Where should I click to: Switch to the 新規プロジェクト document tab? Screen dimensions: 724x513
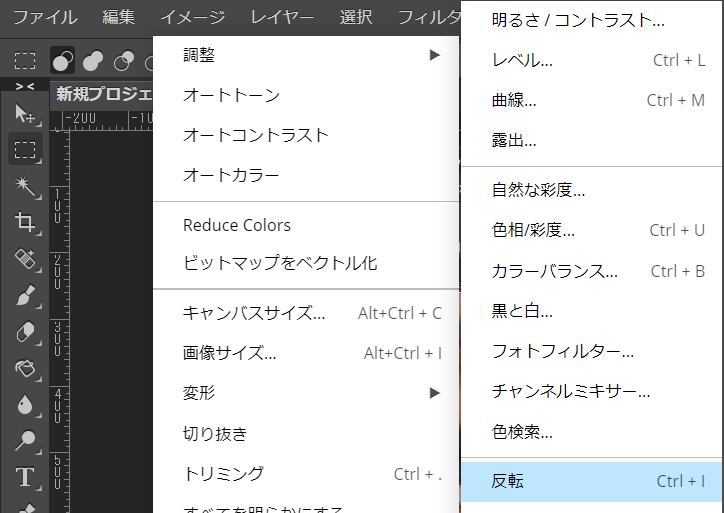[104, 94]
